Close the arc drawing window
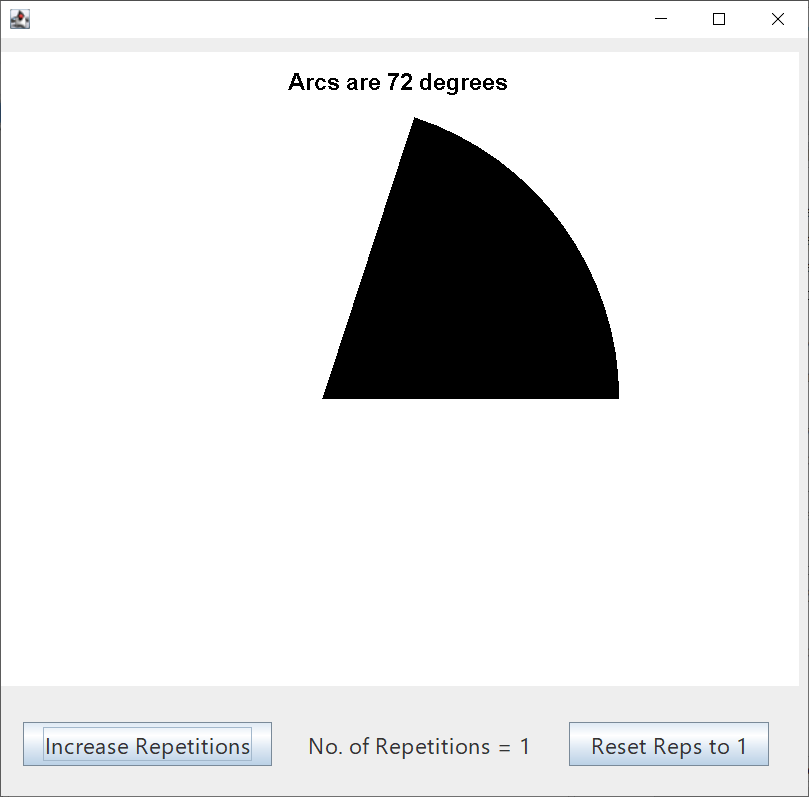809x797 pixels. click(777, 19)
